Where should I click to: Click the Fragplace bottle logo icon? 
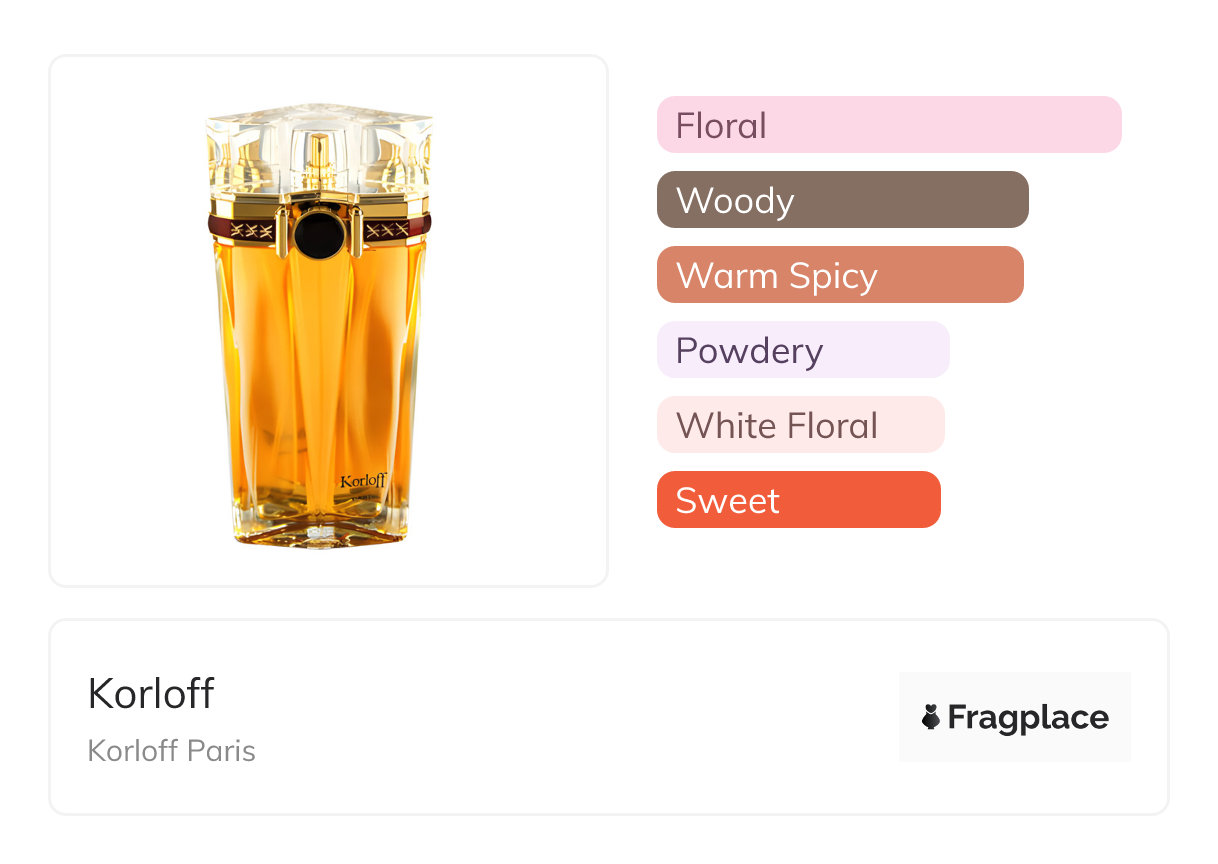pos(931,717)
